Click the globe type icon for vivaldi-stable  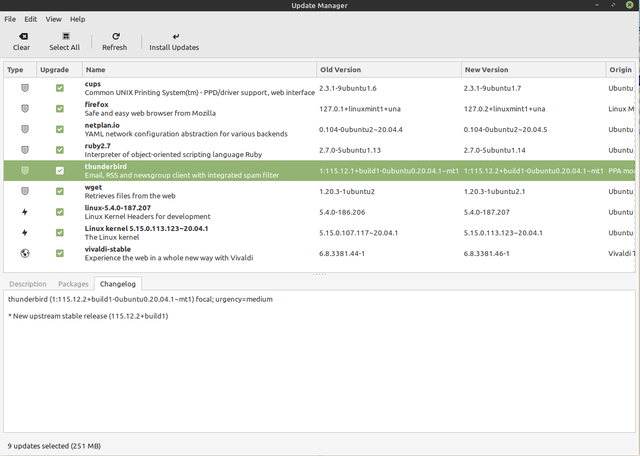pyautogui.click(x=25, y=254)
